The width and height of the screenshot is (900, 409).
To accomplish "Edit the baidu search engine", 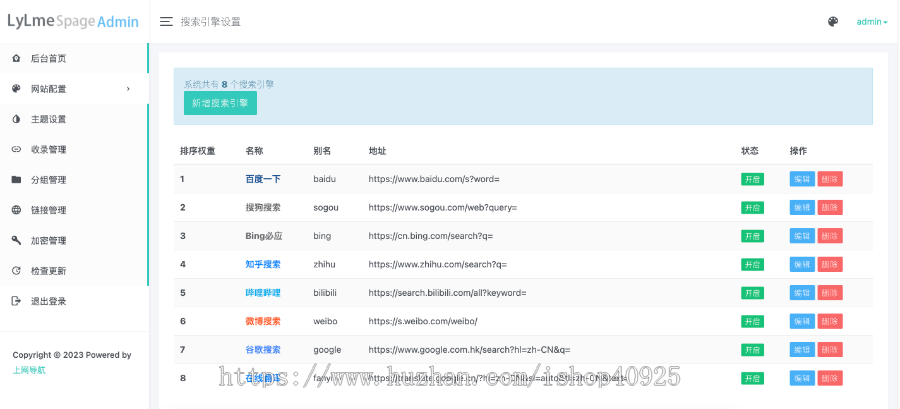I will pyautogui.click(x=802, y=179).
